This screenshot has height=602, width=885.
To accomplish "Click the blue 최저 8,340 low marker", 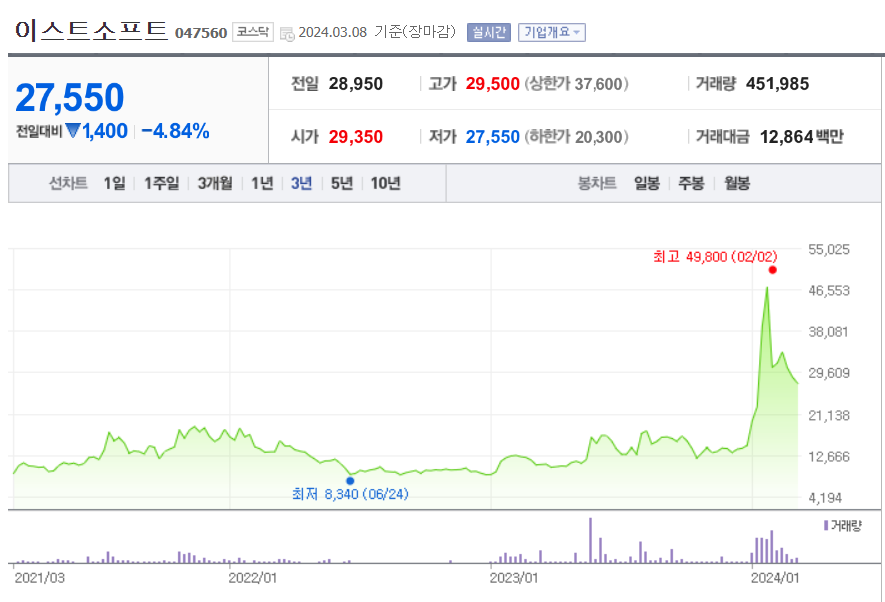I will pos(350,480).
